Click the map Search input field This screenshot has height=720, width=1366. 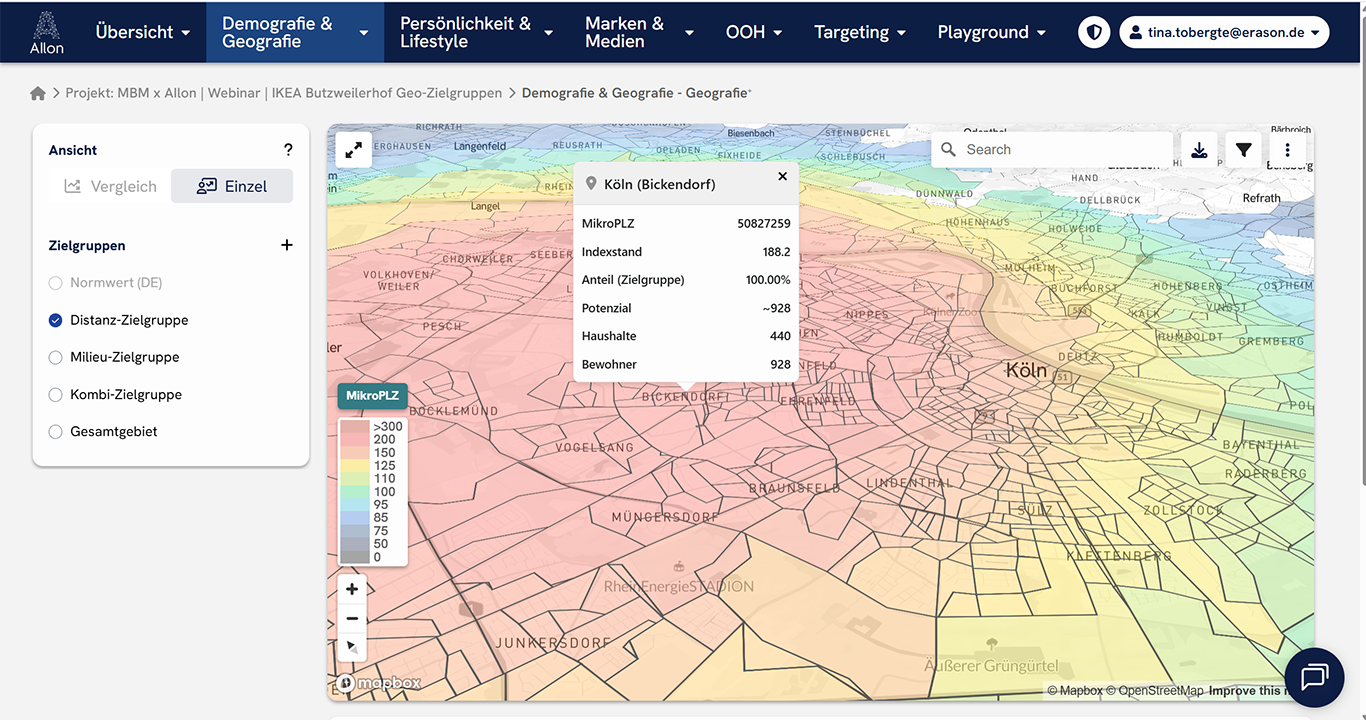(x=1060, y=150)
